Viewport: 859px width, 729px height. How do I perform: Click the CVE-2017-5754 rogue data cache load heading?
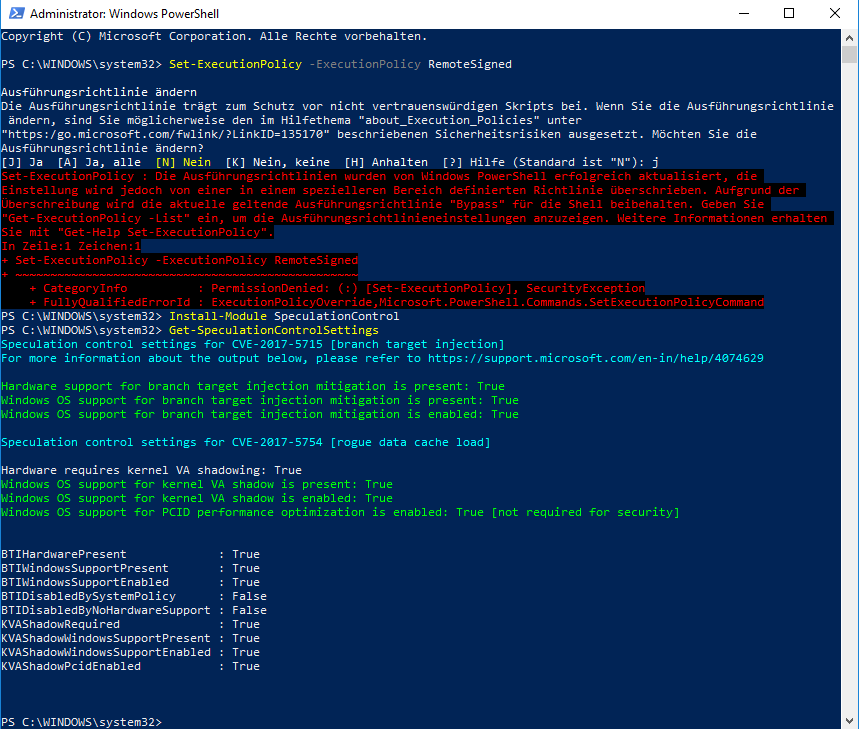click(246, 442)
